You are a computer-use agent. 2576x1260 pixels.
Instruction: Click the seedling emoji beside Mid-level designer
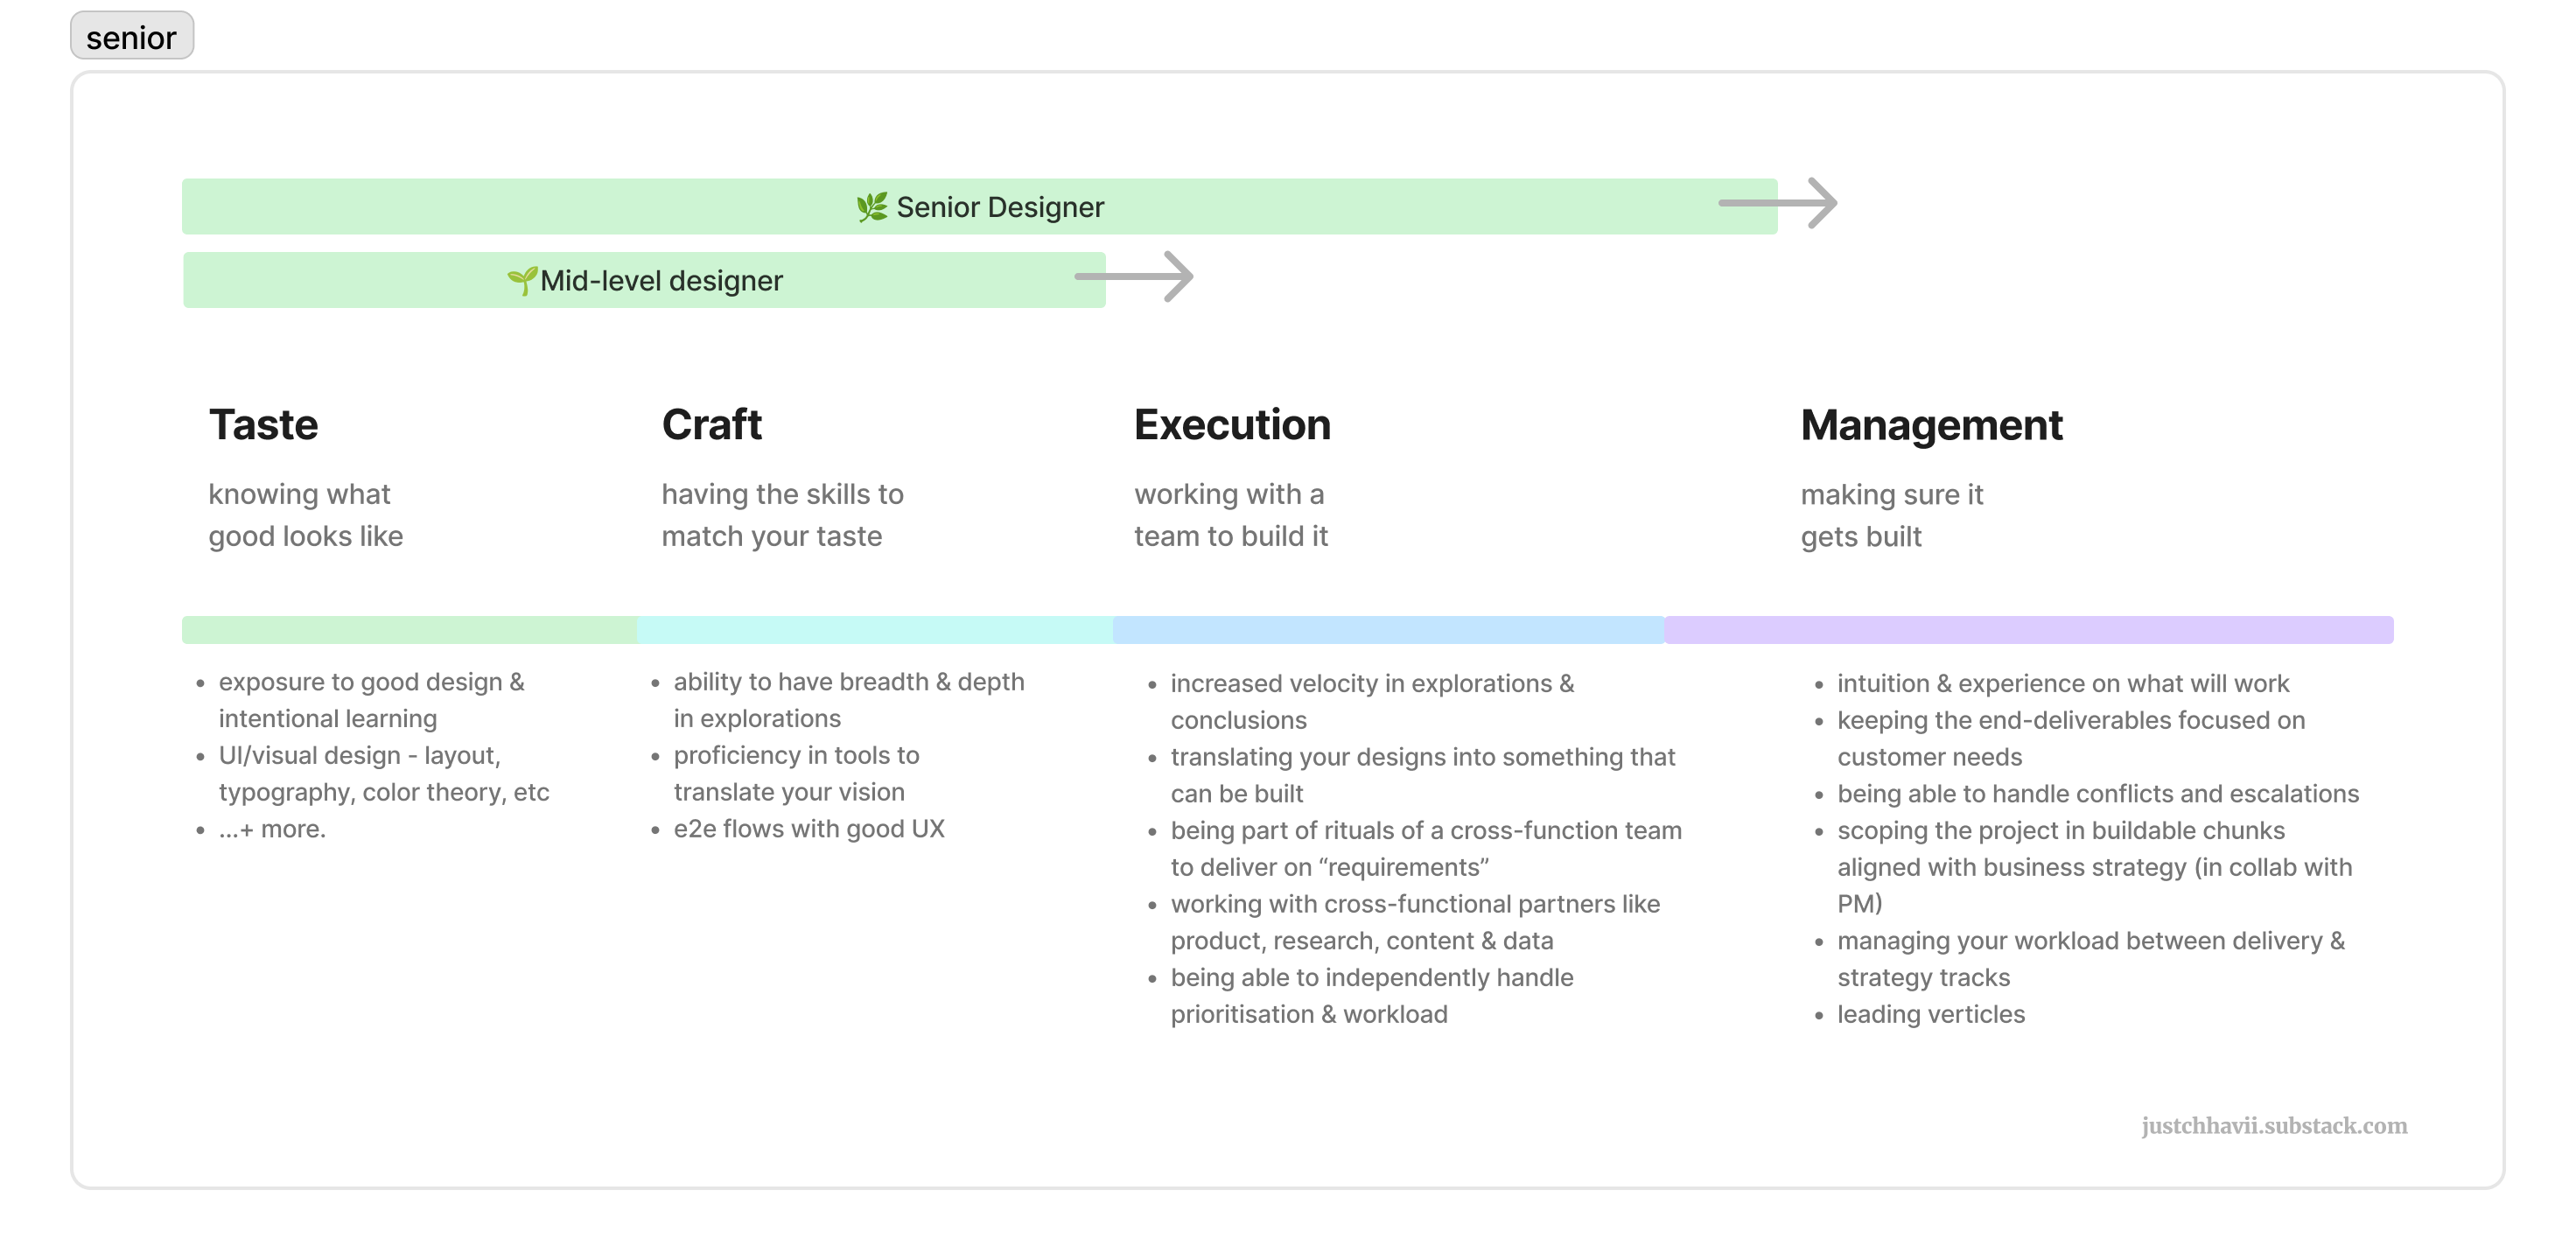tap(522, 281)
